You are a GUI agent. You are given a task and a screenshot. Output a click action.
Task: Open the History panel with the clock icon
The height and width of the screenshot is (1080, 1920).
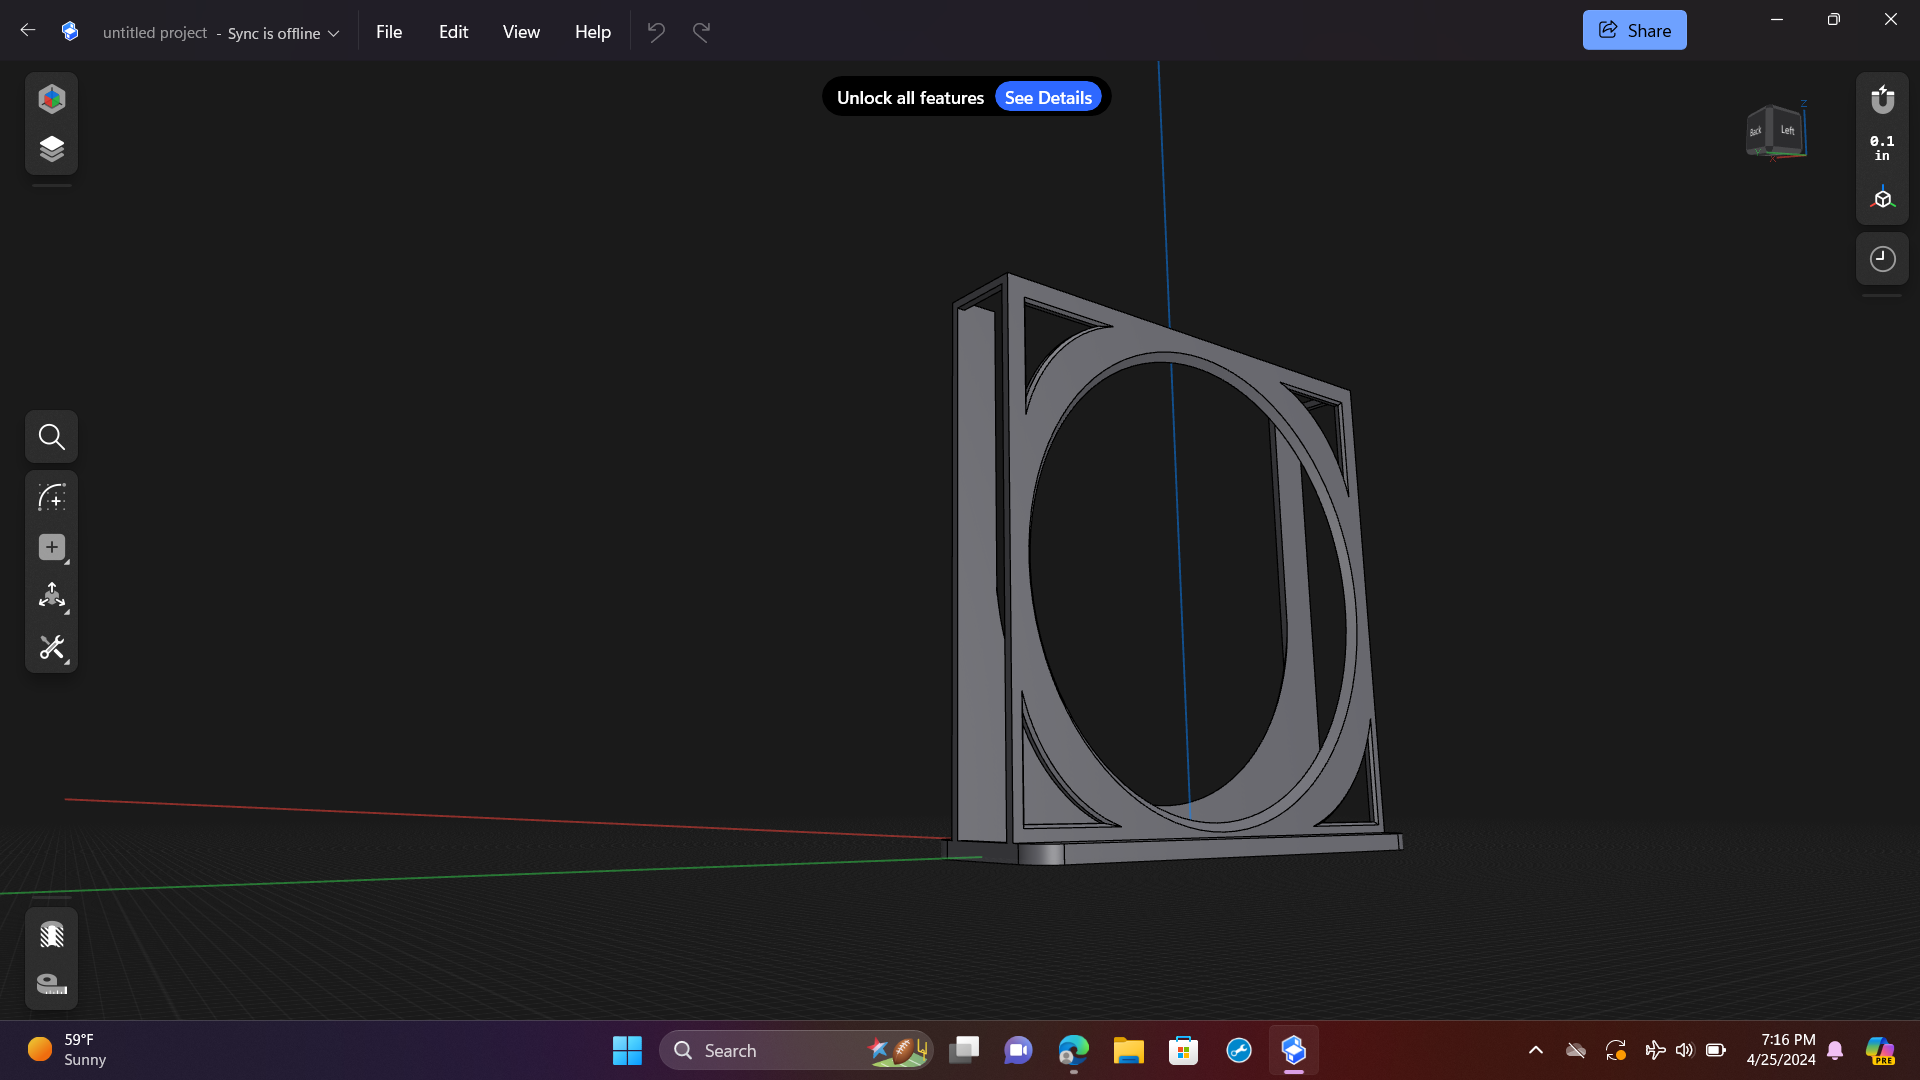[x=1882, y=258]
